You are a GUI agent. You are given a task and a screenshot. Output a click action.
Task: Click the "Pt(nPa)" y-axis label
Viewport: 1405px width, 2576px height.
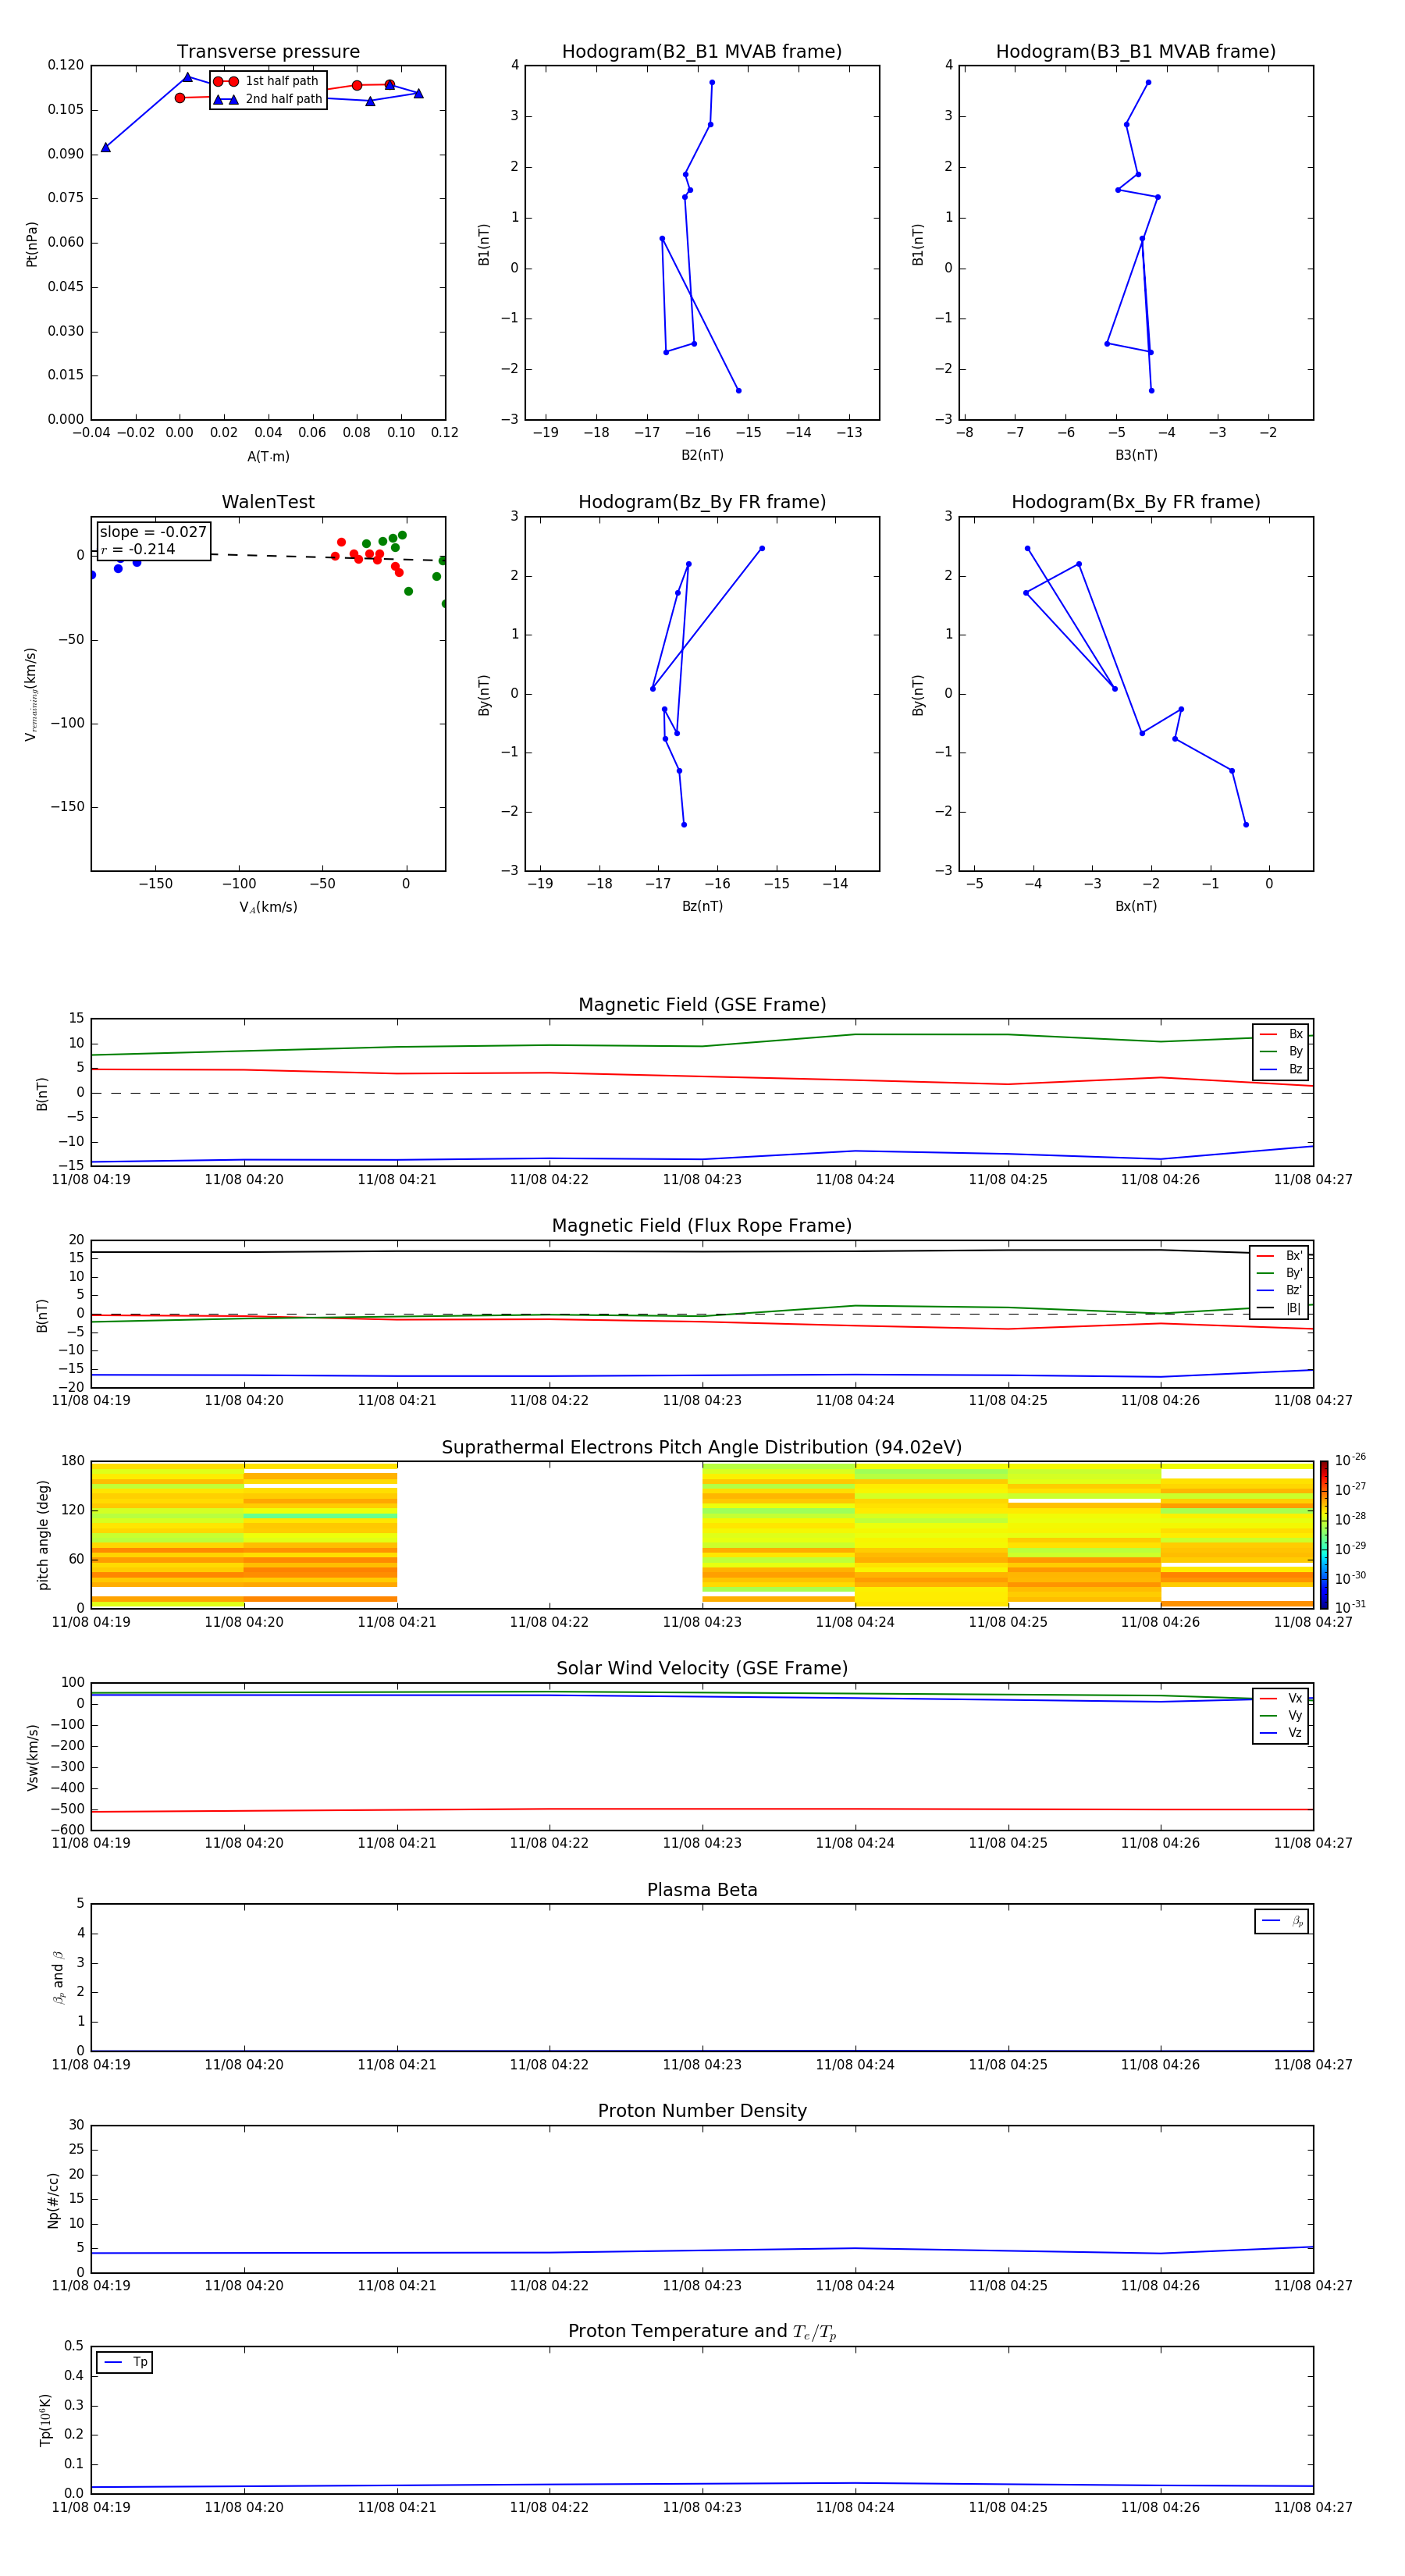point(31,243)
